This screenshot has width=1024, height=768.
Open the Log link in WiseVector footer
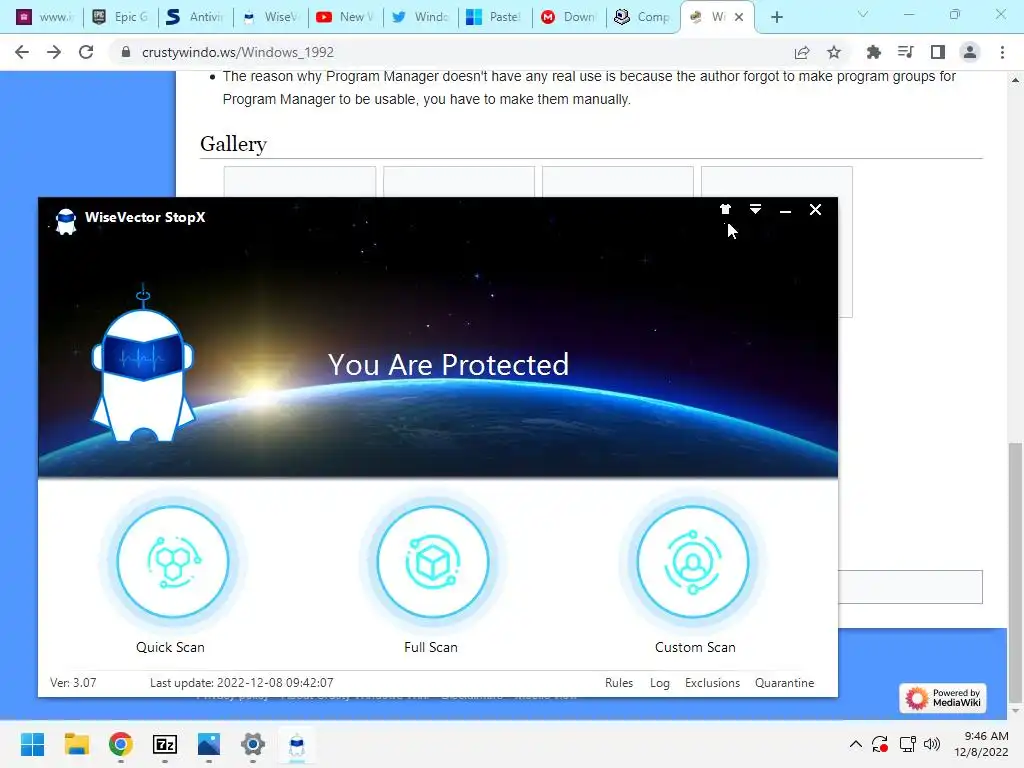point(660,682)
